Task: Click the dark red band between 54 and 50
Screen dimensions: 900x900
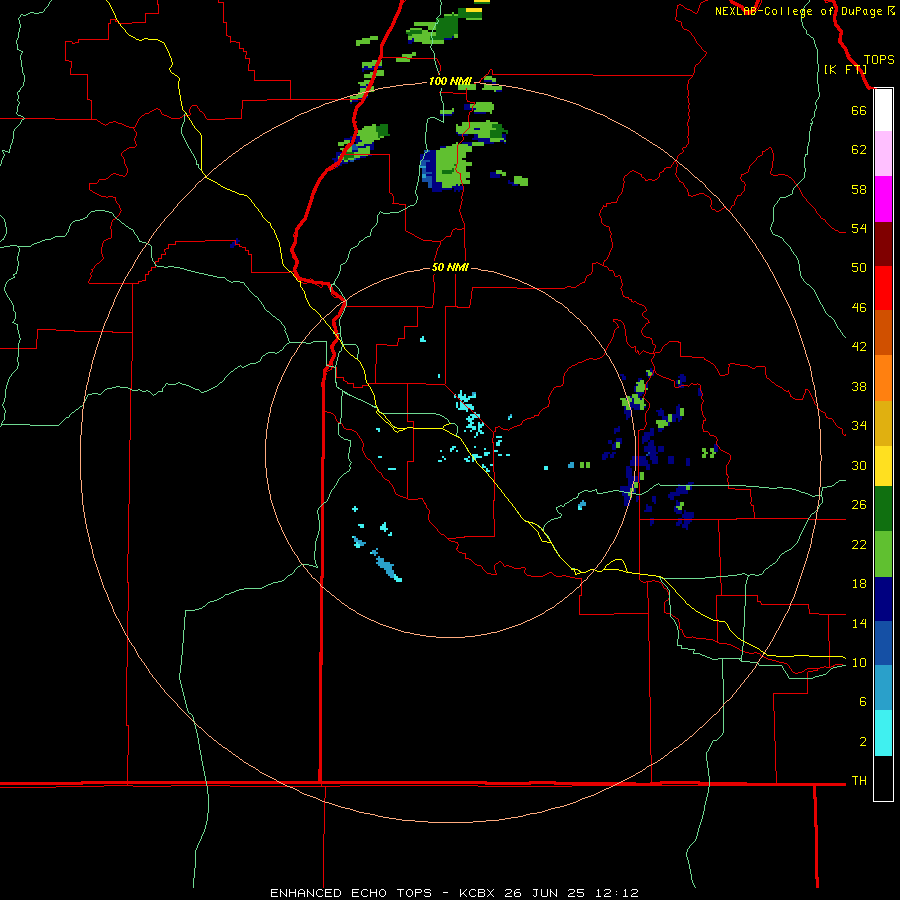Action: 883,244
